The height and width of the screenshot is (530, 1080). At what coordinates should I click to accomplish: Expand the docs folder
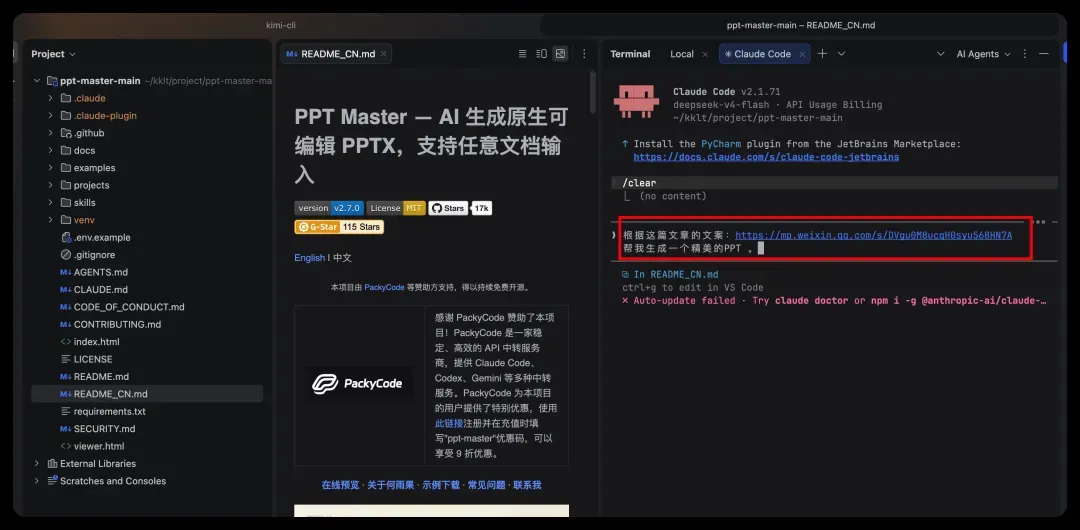[50, 150]
